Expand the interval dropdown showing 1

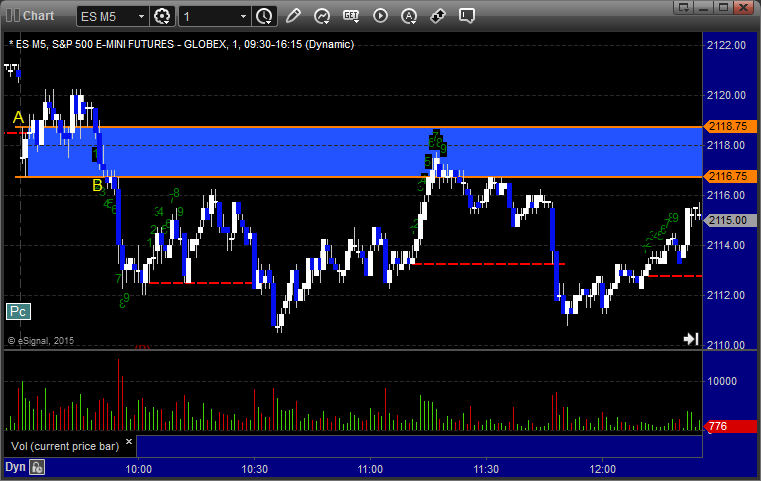coord(244,17)
